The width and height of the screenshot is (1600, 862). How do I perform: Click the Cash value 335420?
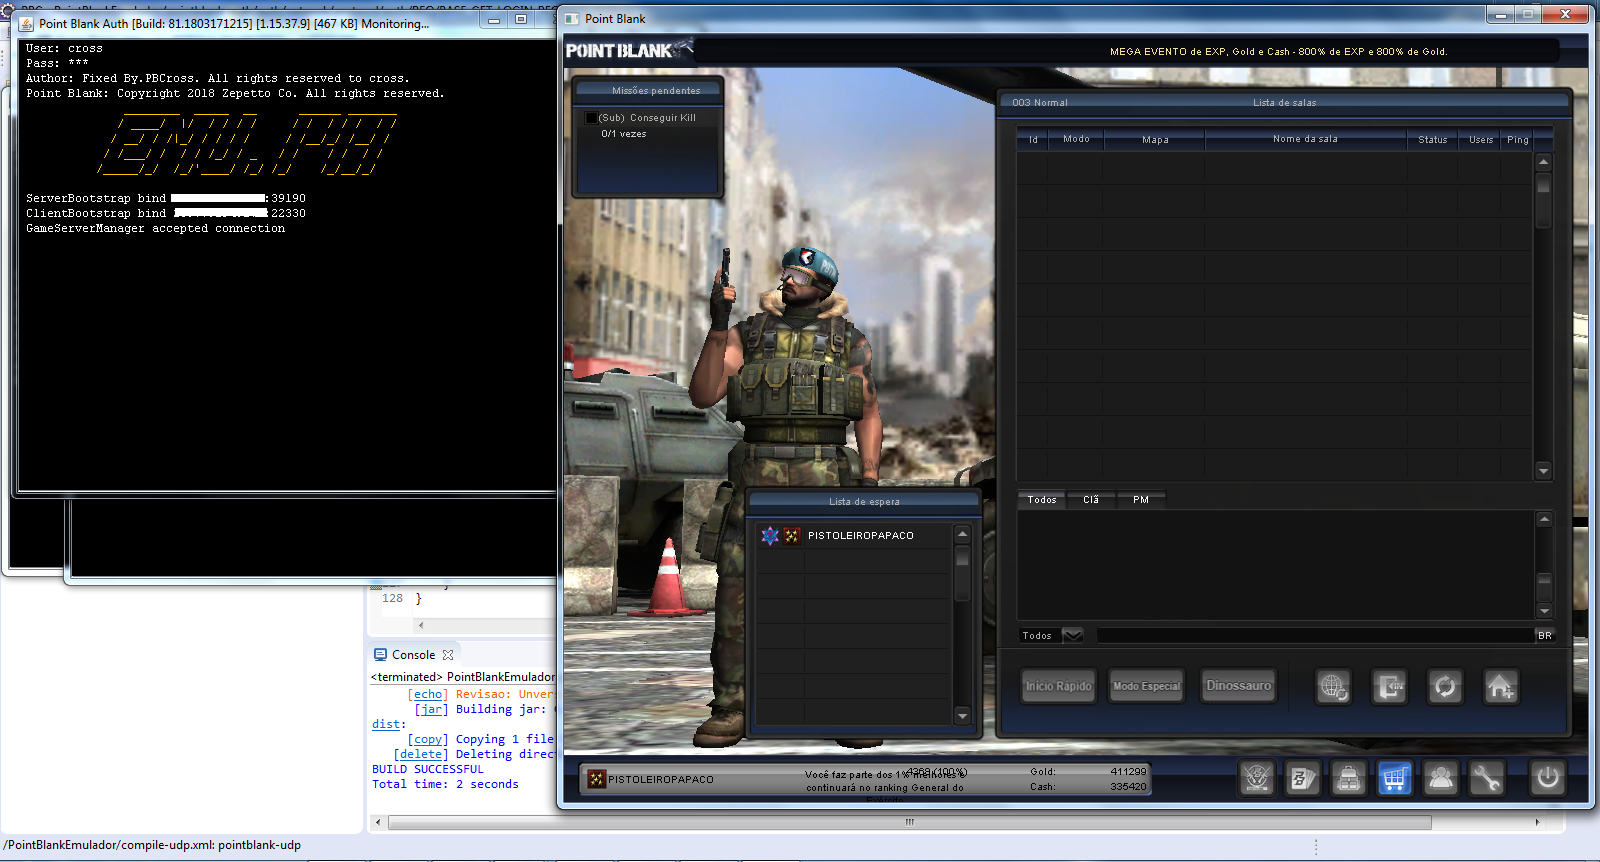coord(1128,786)
